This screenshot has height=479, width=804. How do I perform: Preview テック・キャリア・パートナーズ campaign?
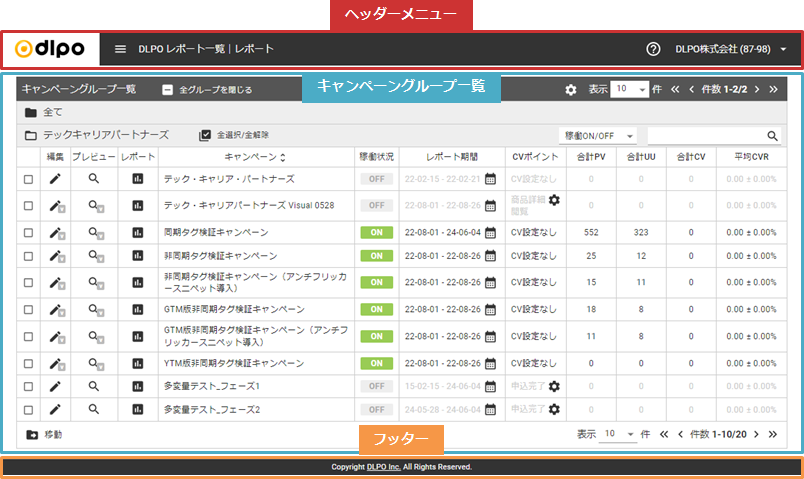(93, 178)
